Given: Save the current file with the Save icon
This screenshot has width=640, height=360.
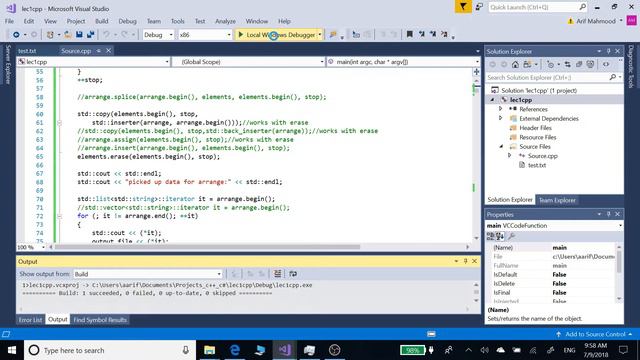Looking at the screenshot, I should 79,35.
